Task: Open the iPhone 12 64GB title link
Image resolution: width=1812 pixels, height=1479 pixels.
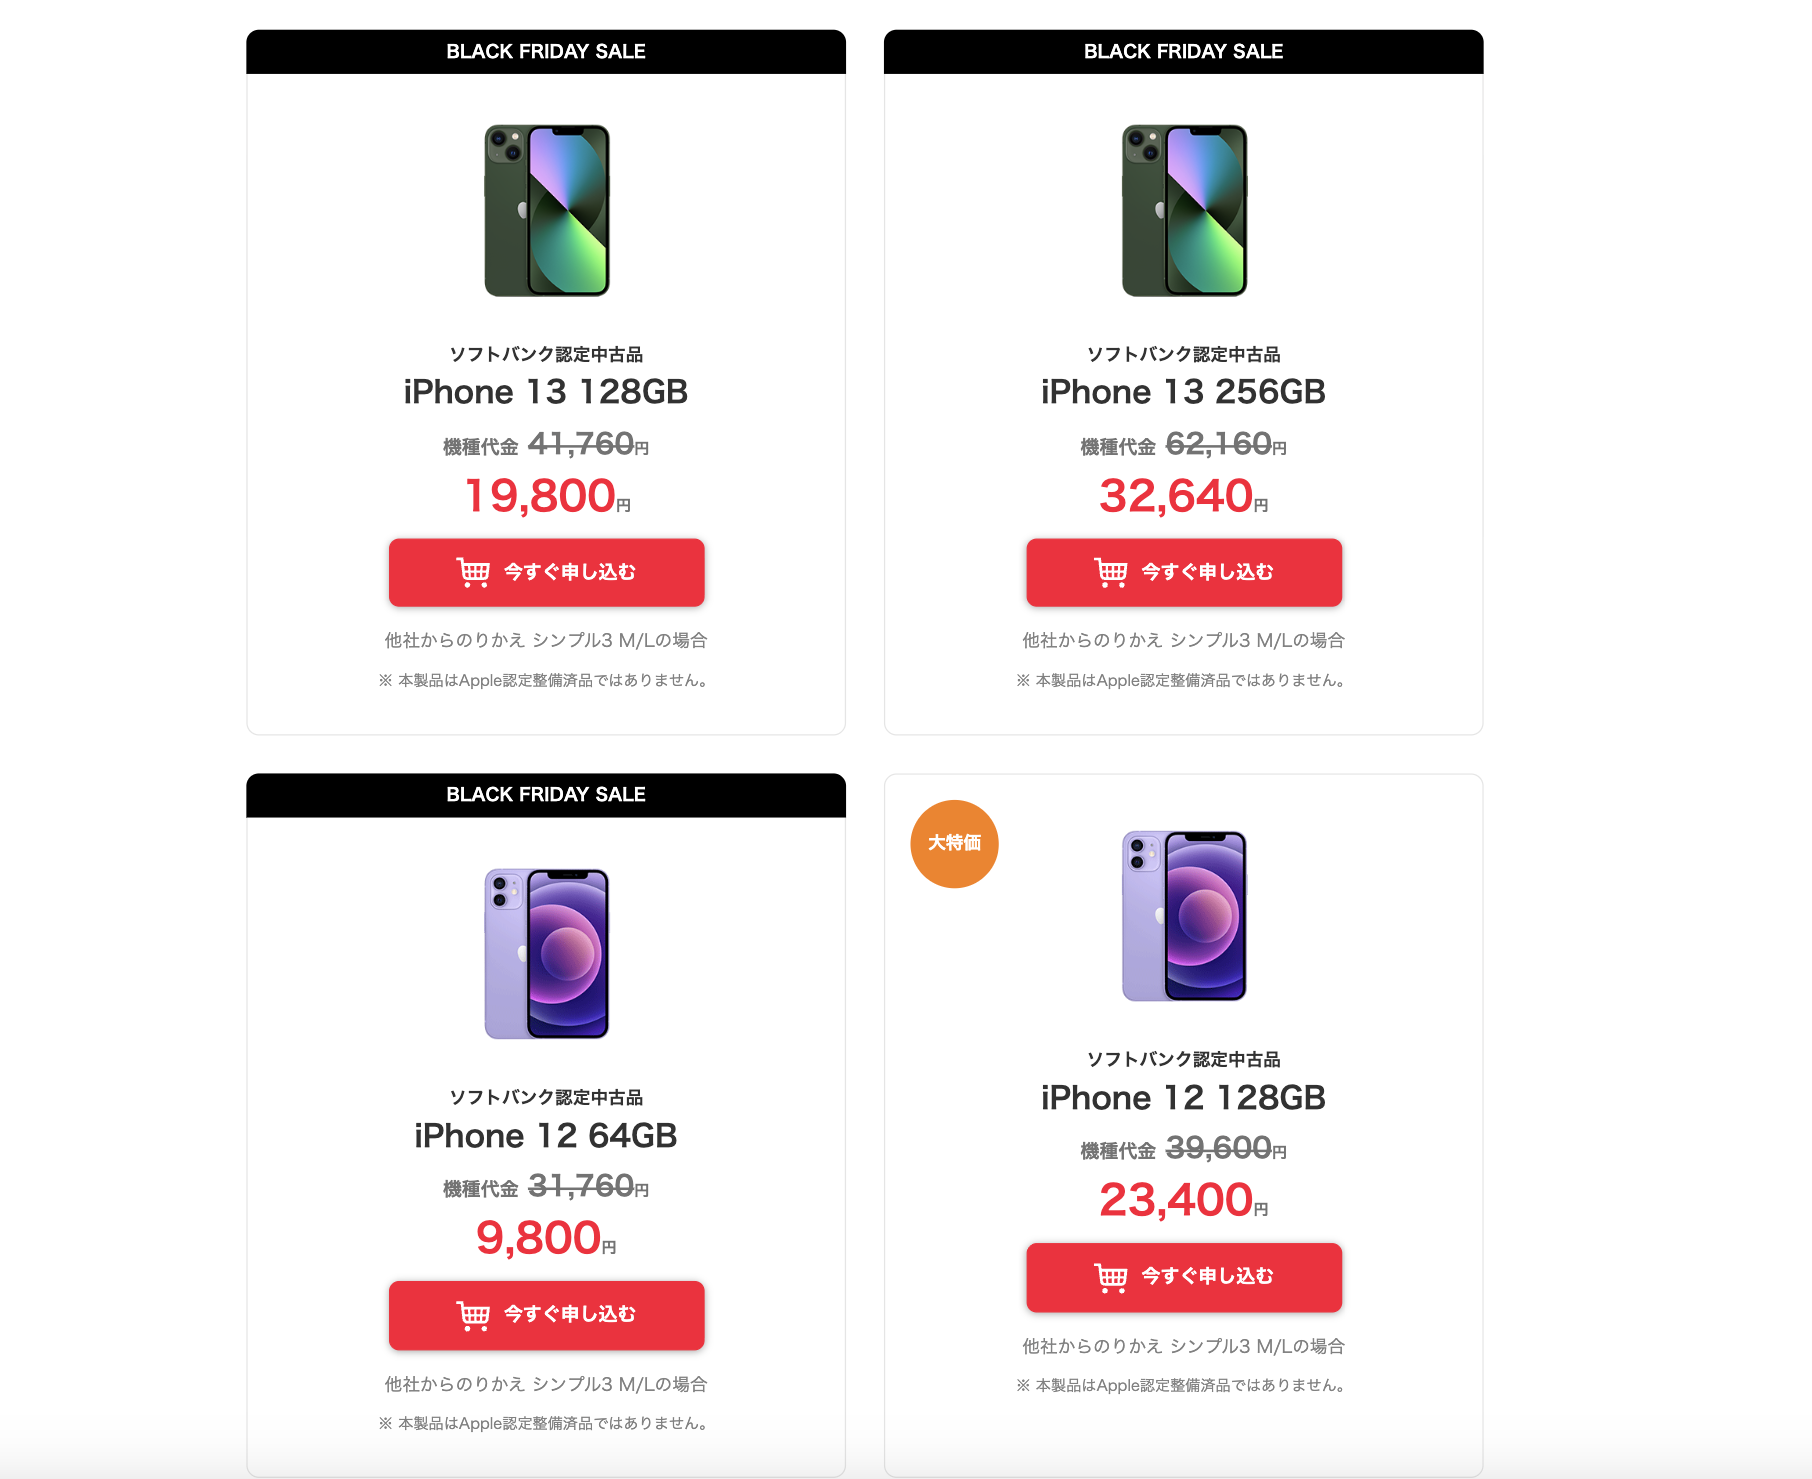Action: (546, 1136)
